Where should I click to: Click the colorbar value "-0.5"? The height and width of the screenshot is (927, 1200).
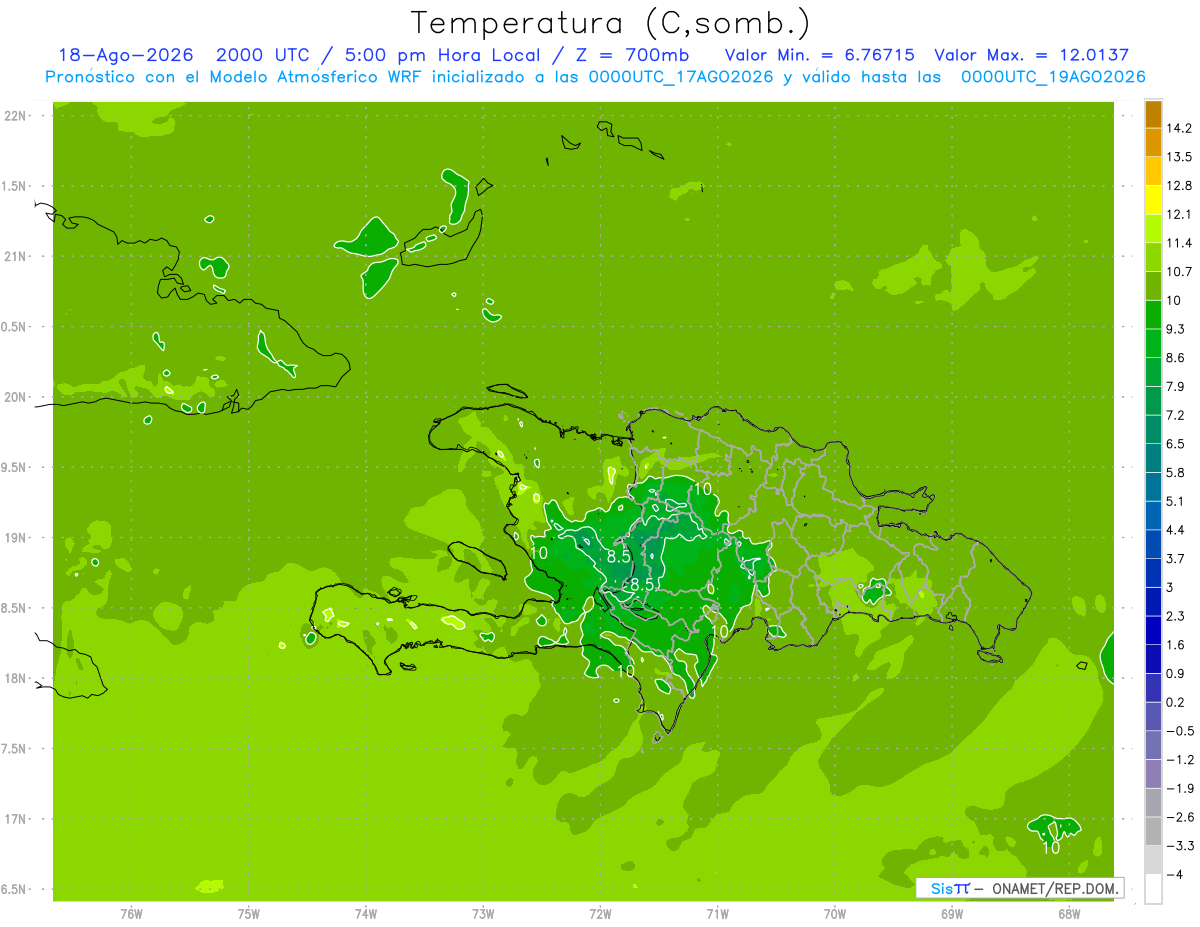(x=1180, y=731)
